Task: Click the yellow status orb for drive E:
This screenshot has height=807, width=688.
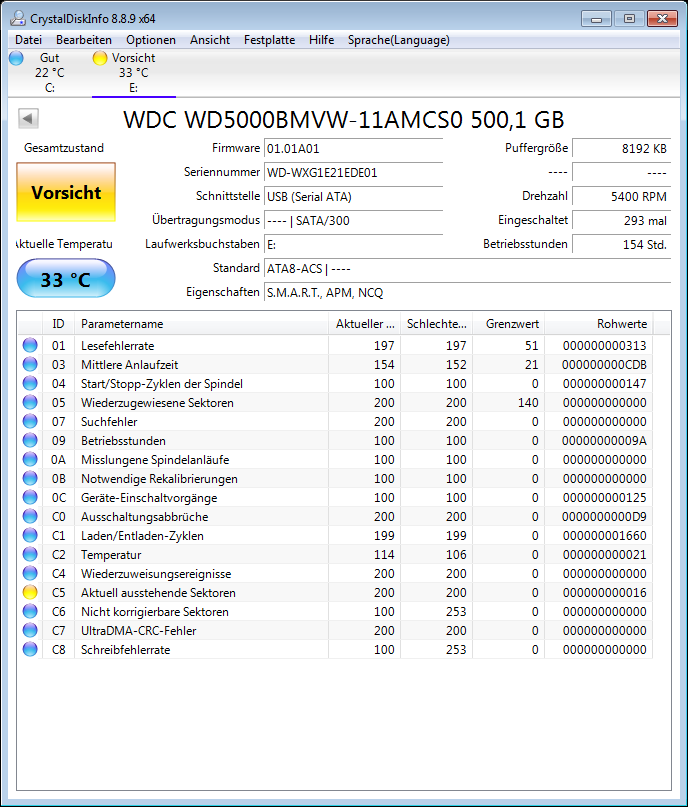Action: pos(100,58)
